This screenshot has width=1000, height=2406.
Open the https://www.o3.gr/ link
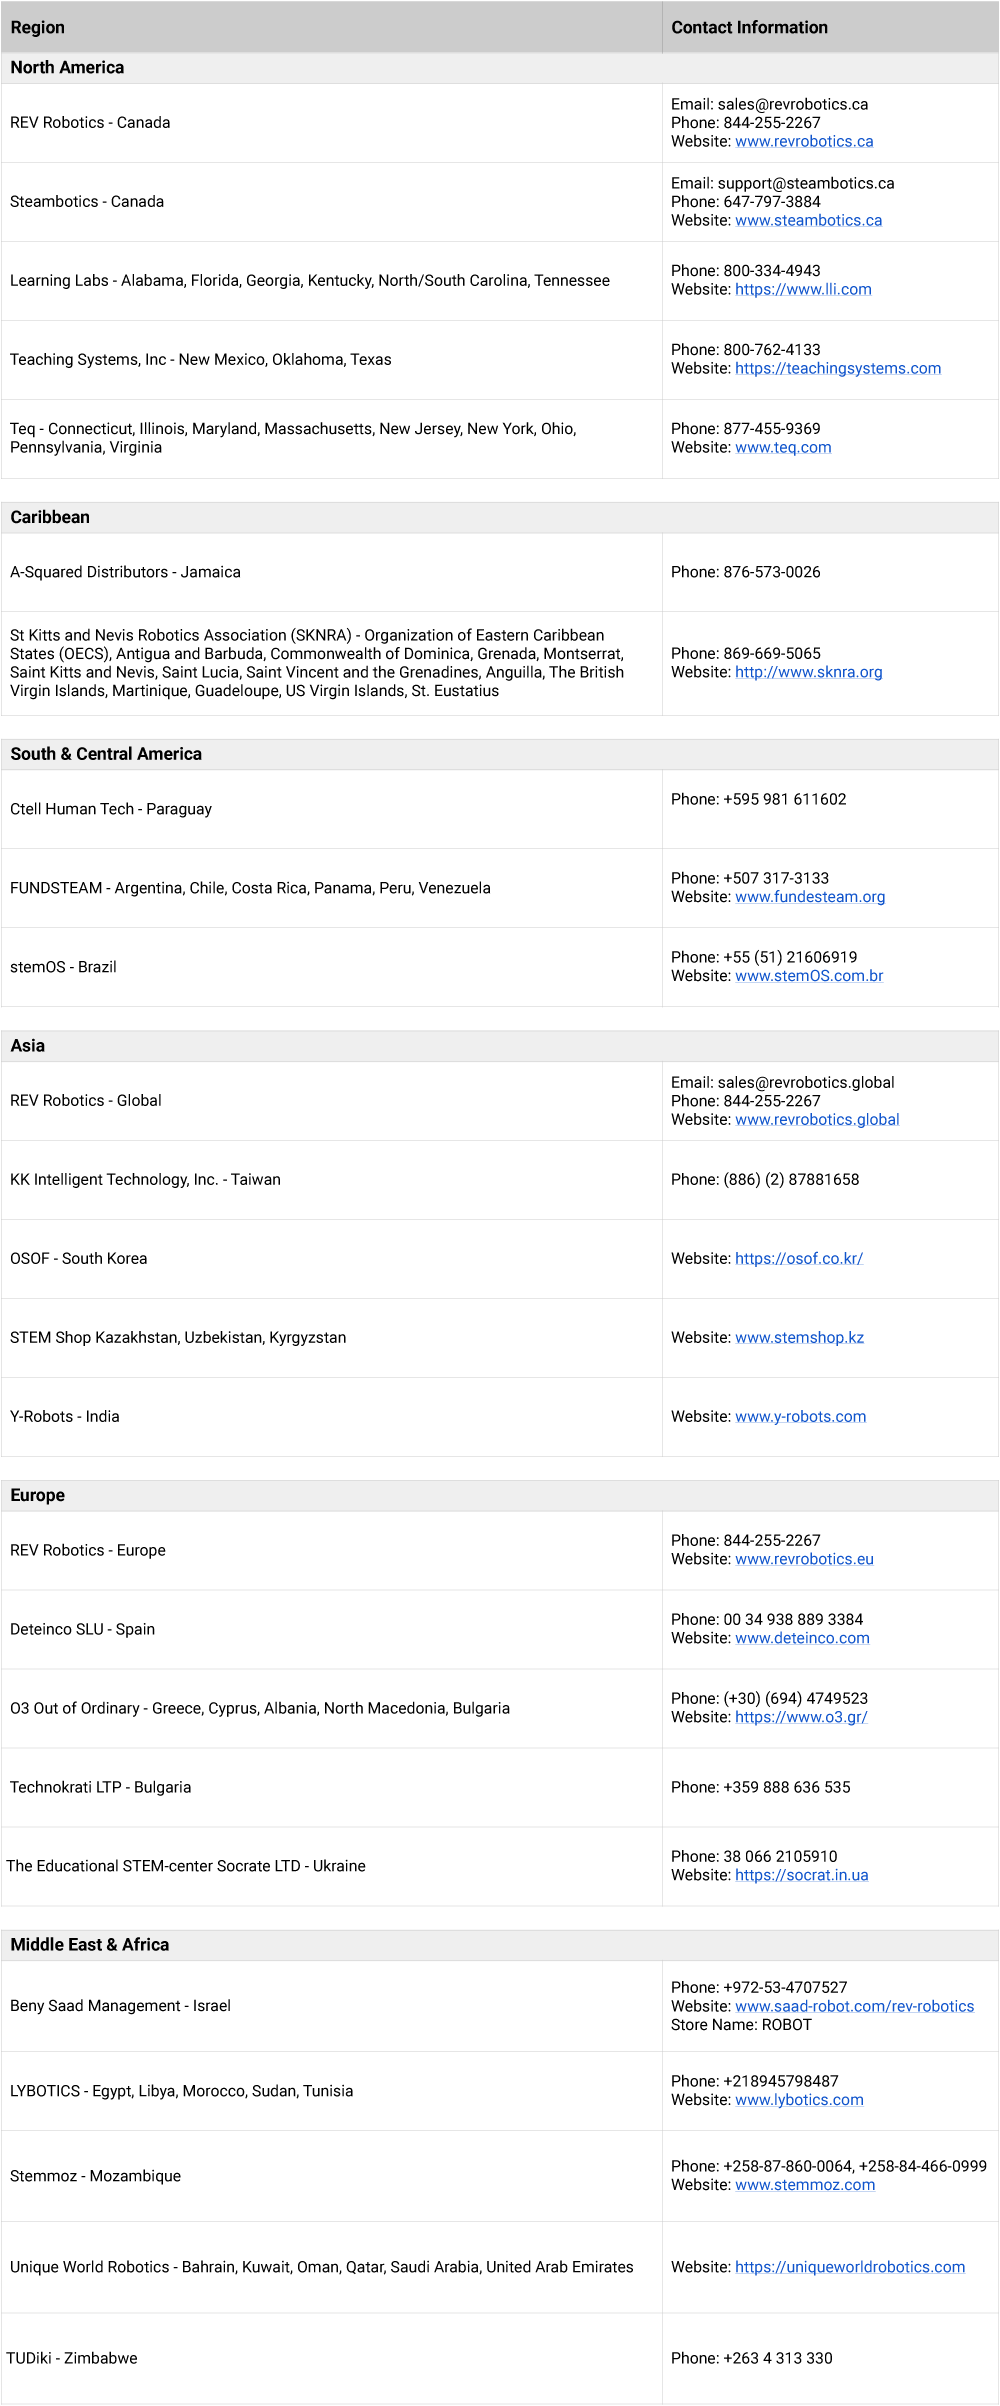(801, 1717)
